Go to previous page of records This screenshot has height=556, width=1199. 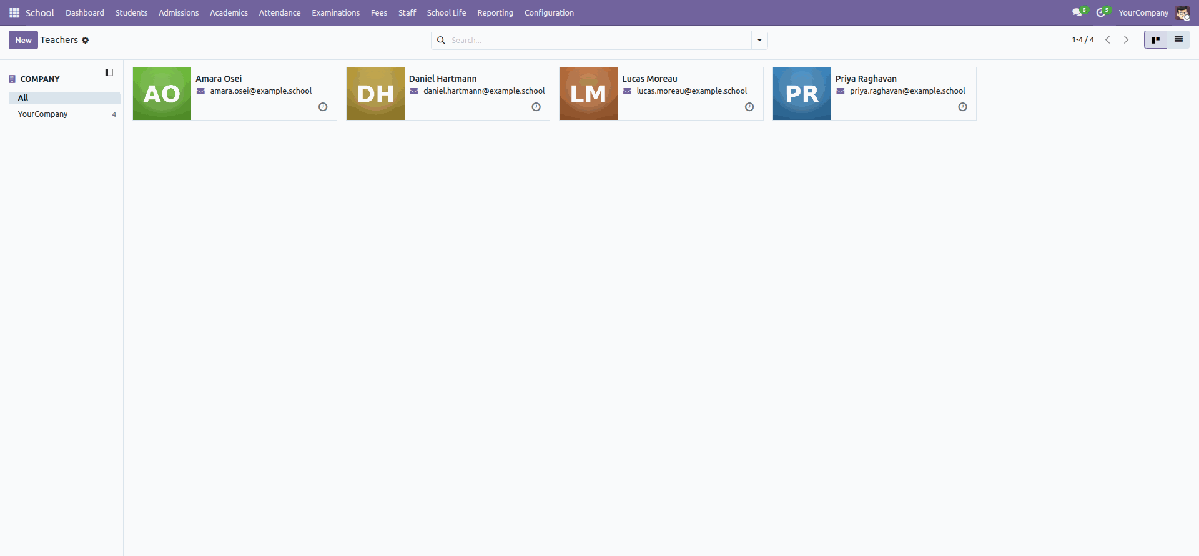(1107, 40)
